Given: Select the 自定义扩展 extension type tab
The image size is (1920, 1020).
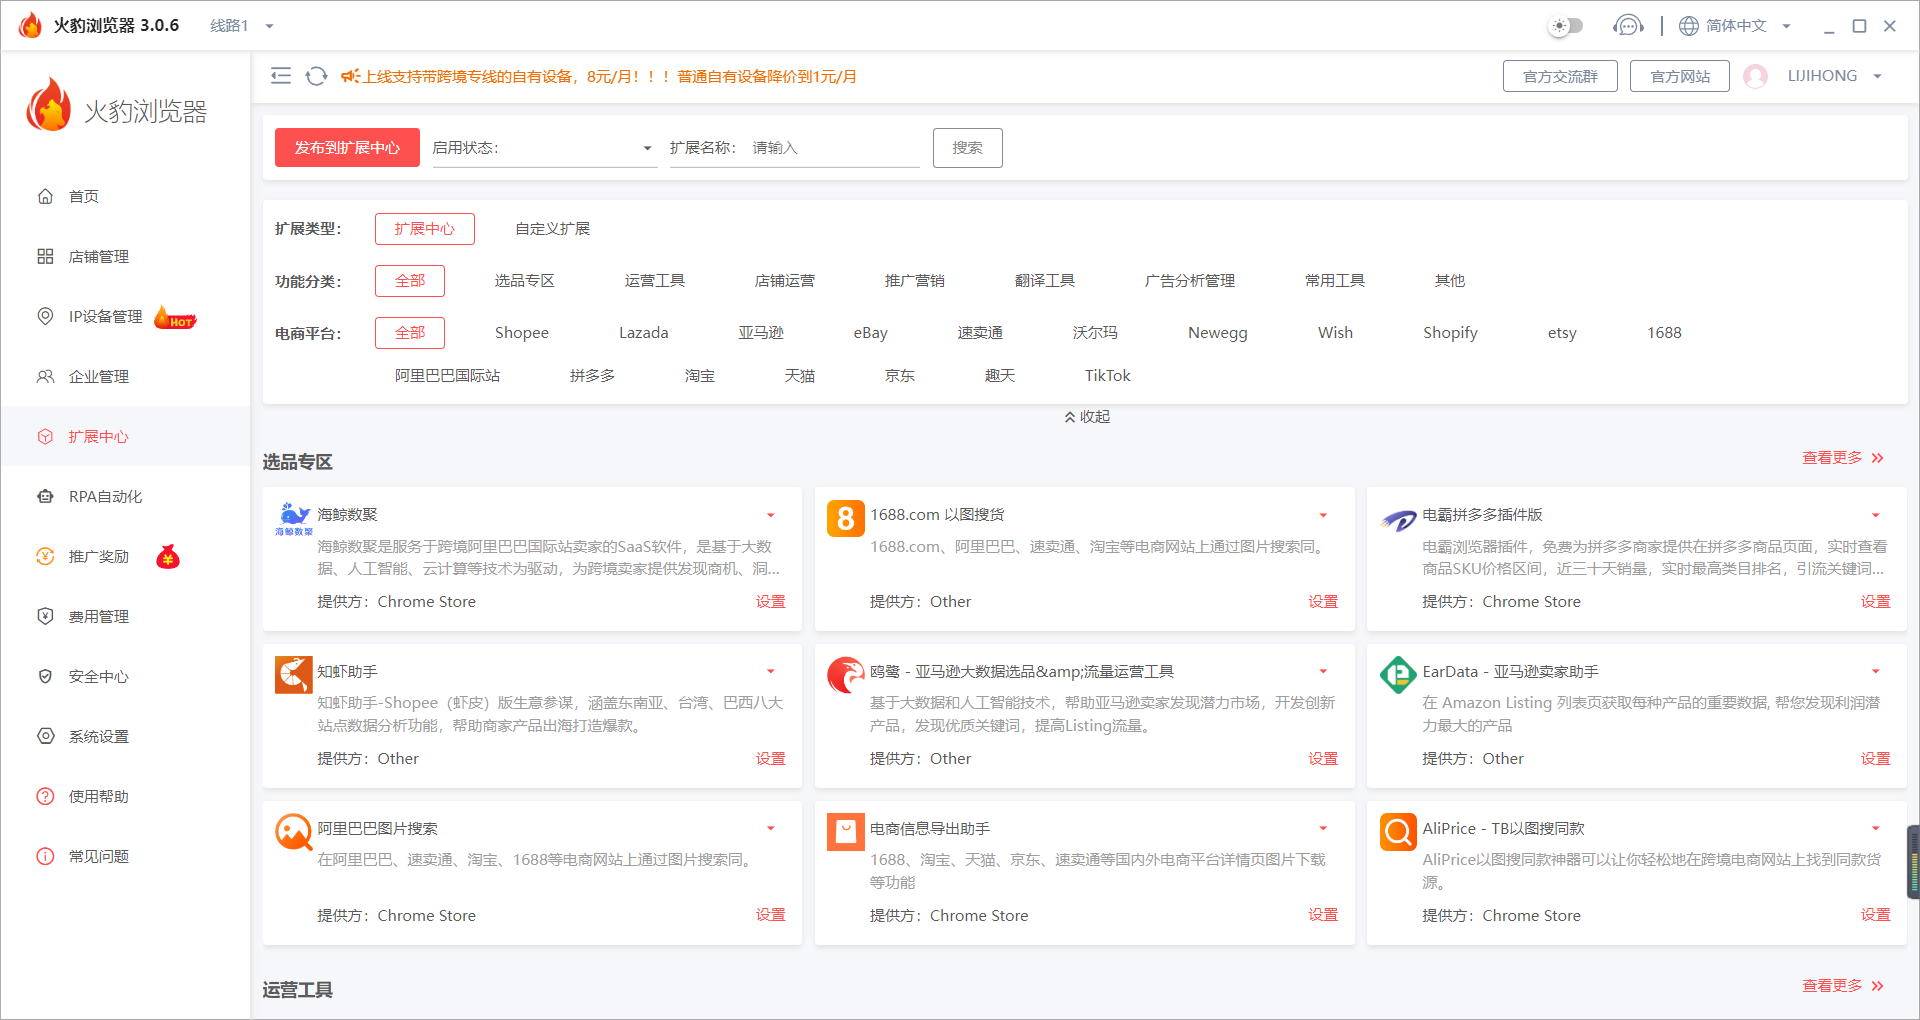Looking at the screenshot, I should 552,229.
